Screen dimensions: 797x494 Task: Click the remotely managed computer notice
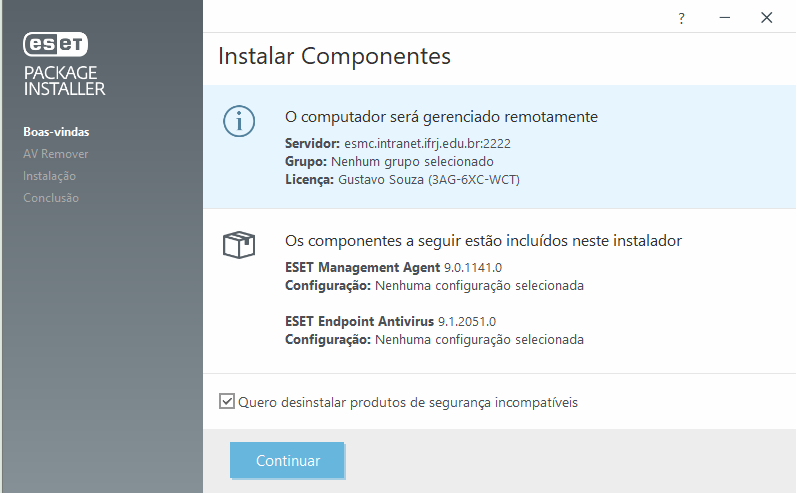(x=441, y=117)
